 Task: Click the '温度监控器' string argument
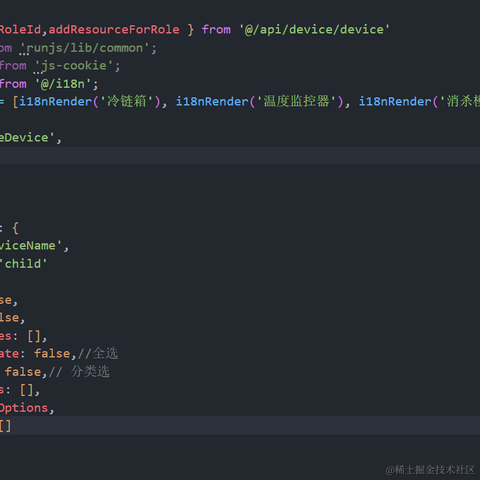tap(296, 101)
